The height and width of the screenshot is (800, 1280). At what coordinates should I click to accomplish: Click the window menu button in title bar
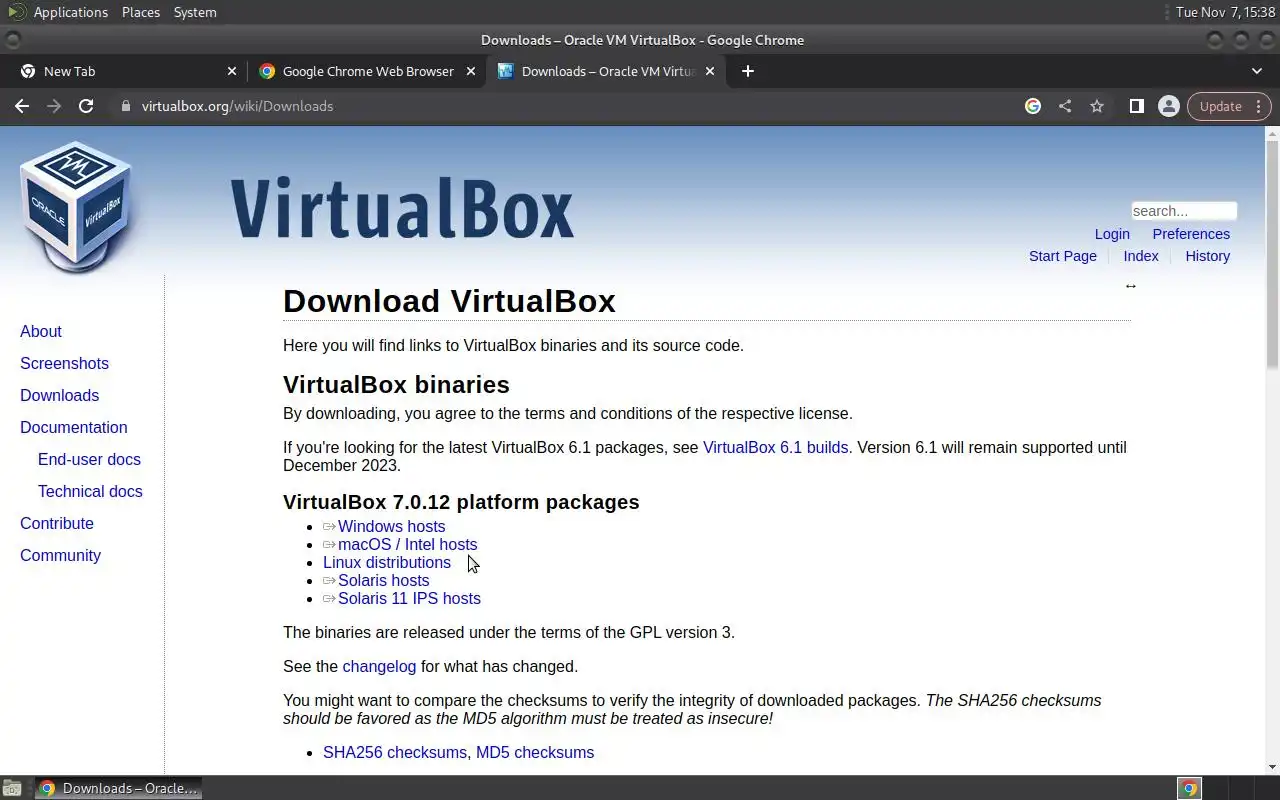[12, 40]
